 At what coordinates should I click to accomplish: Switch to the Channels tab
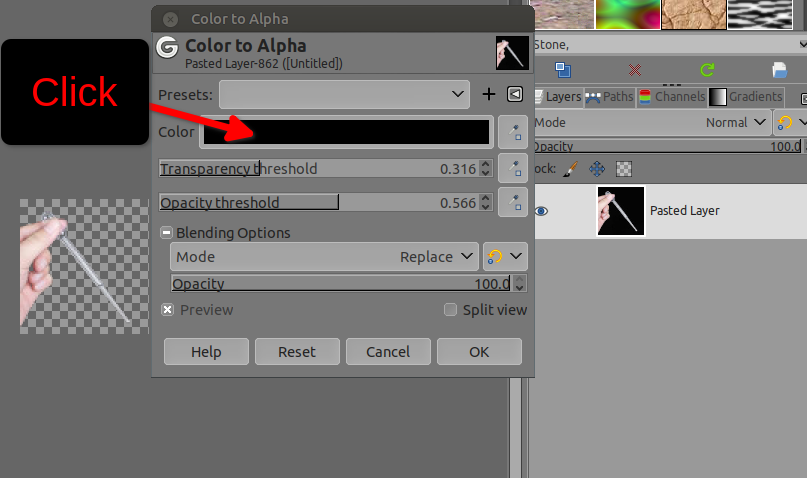[x=672, y=97]
